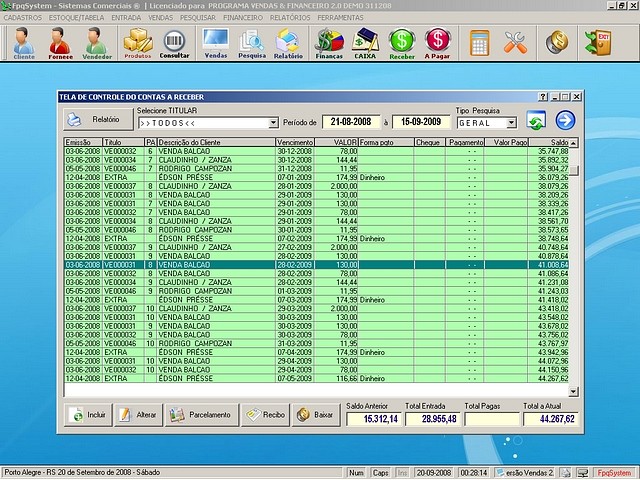The width and height of the screenshot is (640, 480).
Task: Expand the Selecione TITULAR dropdown
Action: coord(273,123)
